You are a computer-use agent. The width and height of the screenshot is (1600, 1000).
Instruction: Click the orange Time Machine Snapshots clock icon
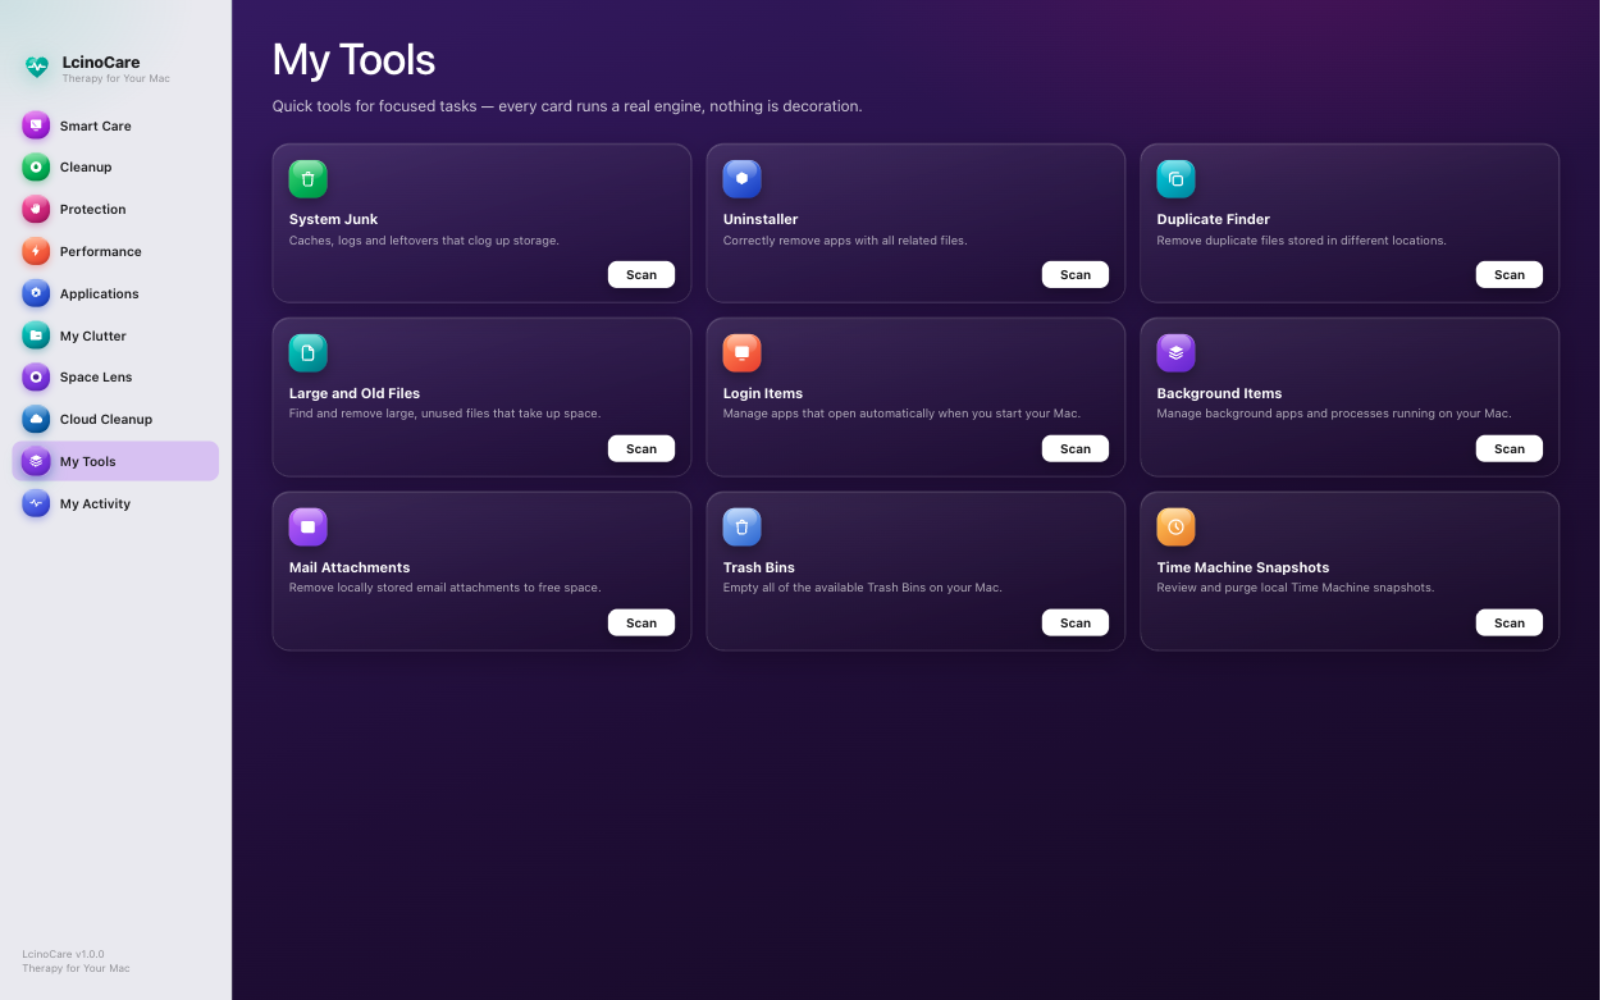click(x=1176, y=527)
